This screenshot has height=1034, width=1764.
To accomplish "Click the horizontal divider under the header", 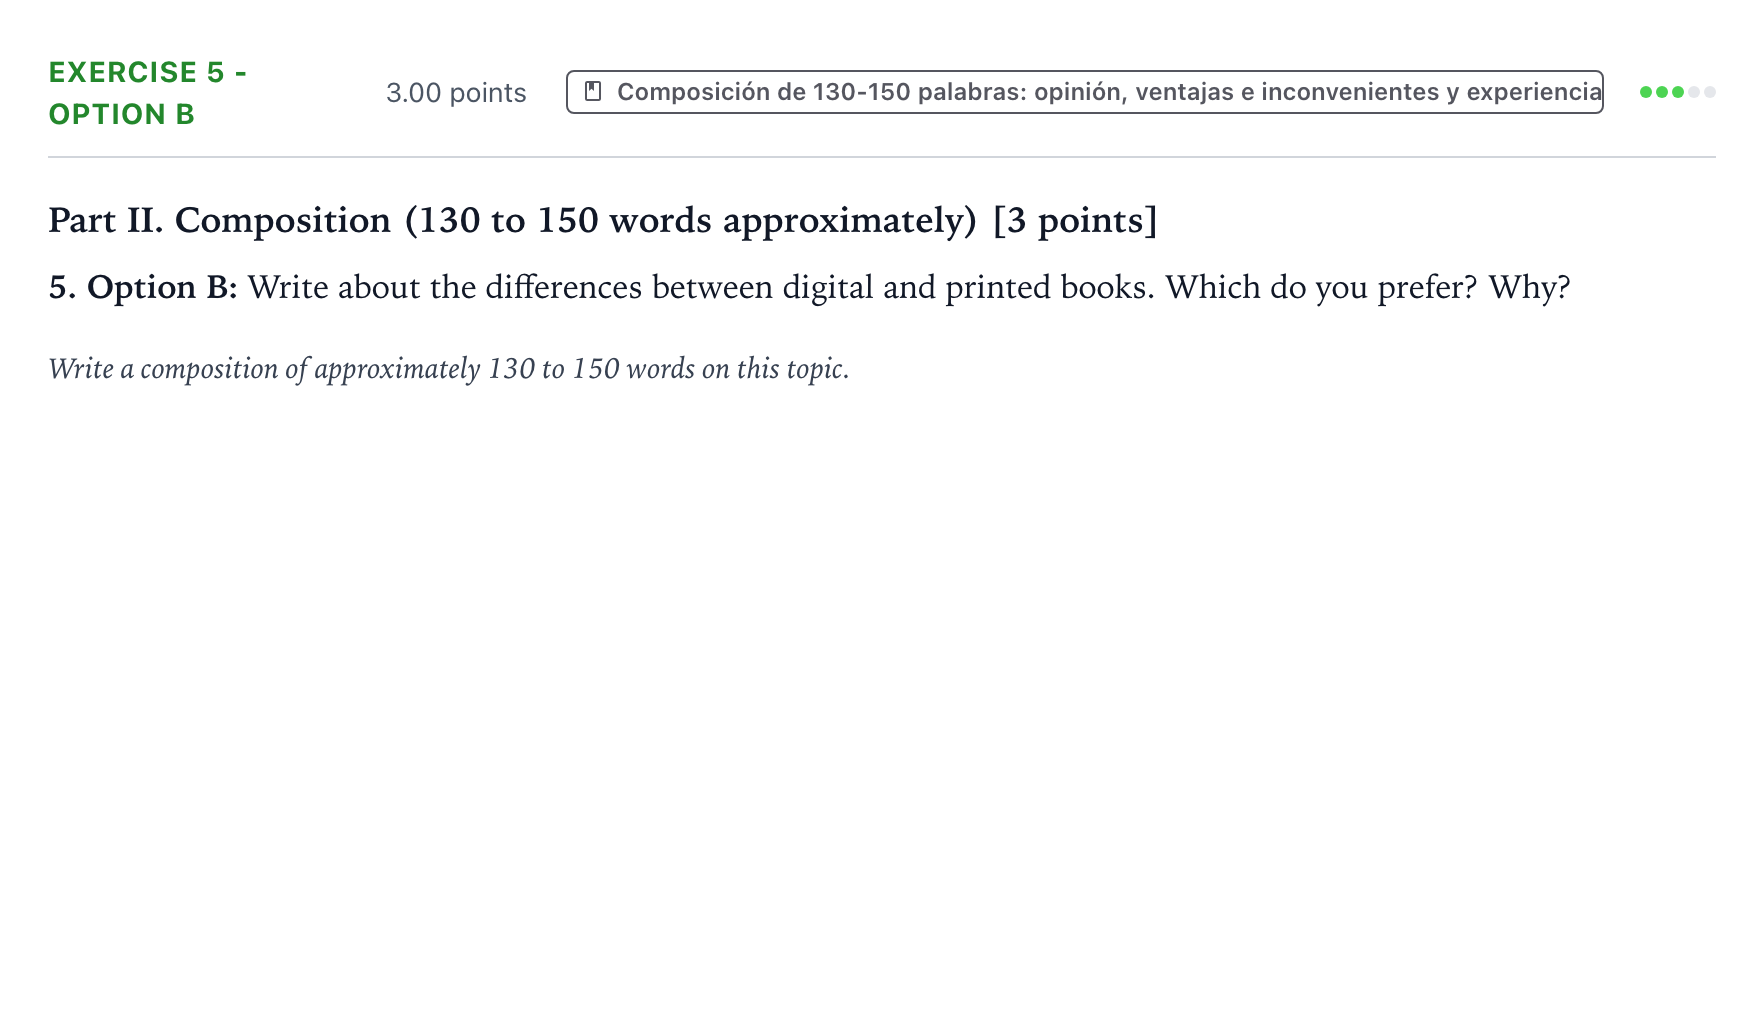I will coord(882,157).
